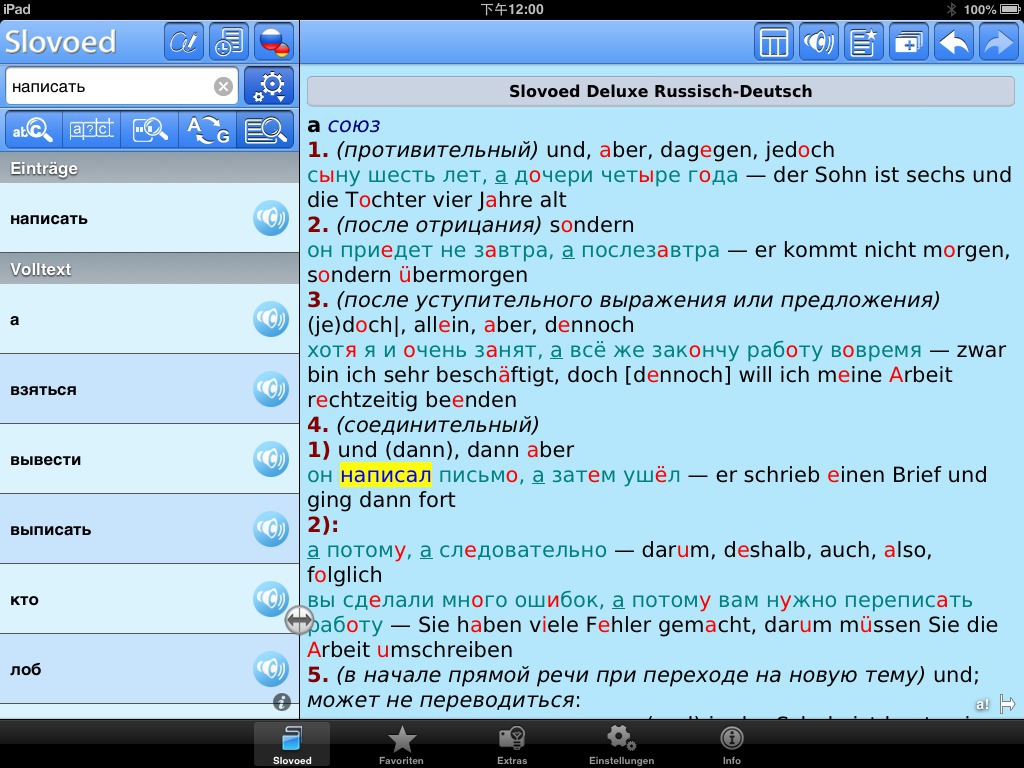Viewport: 1024px width, 768px height.
Task: Tap the word союз part-of-speech label
Action: [x=353, y=125]
